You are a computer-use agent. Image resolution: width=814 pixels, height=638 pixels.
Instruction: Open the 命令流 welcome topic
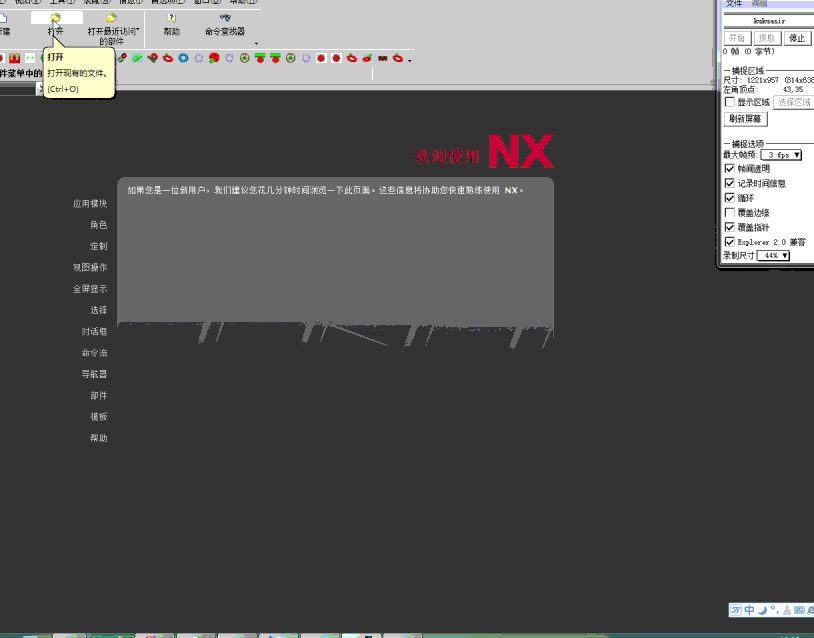coord(94,352)
